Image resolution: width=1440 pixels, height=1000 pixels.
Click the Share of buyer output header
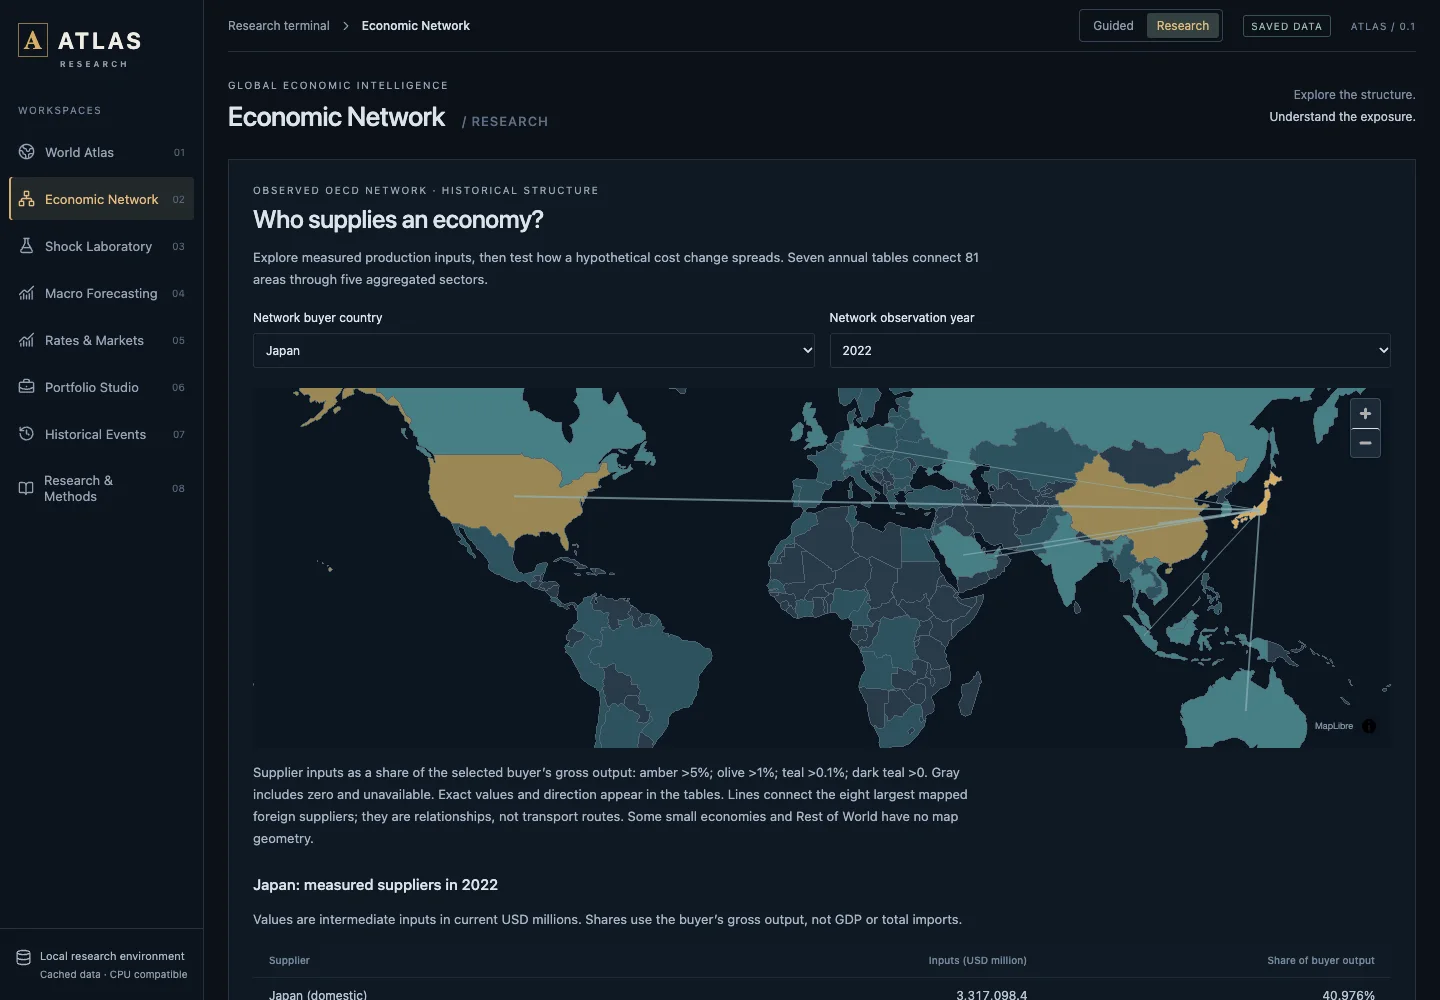tap(1320, 960)
